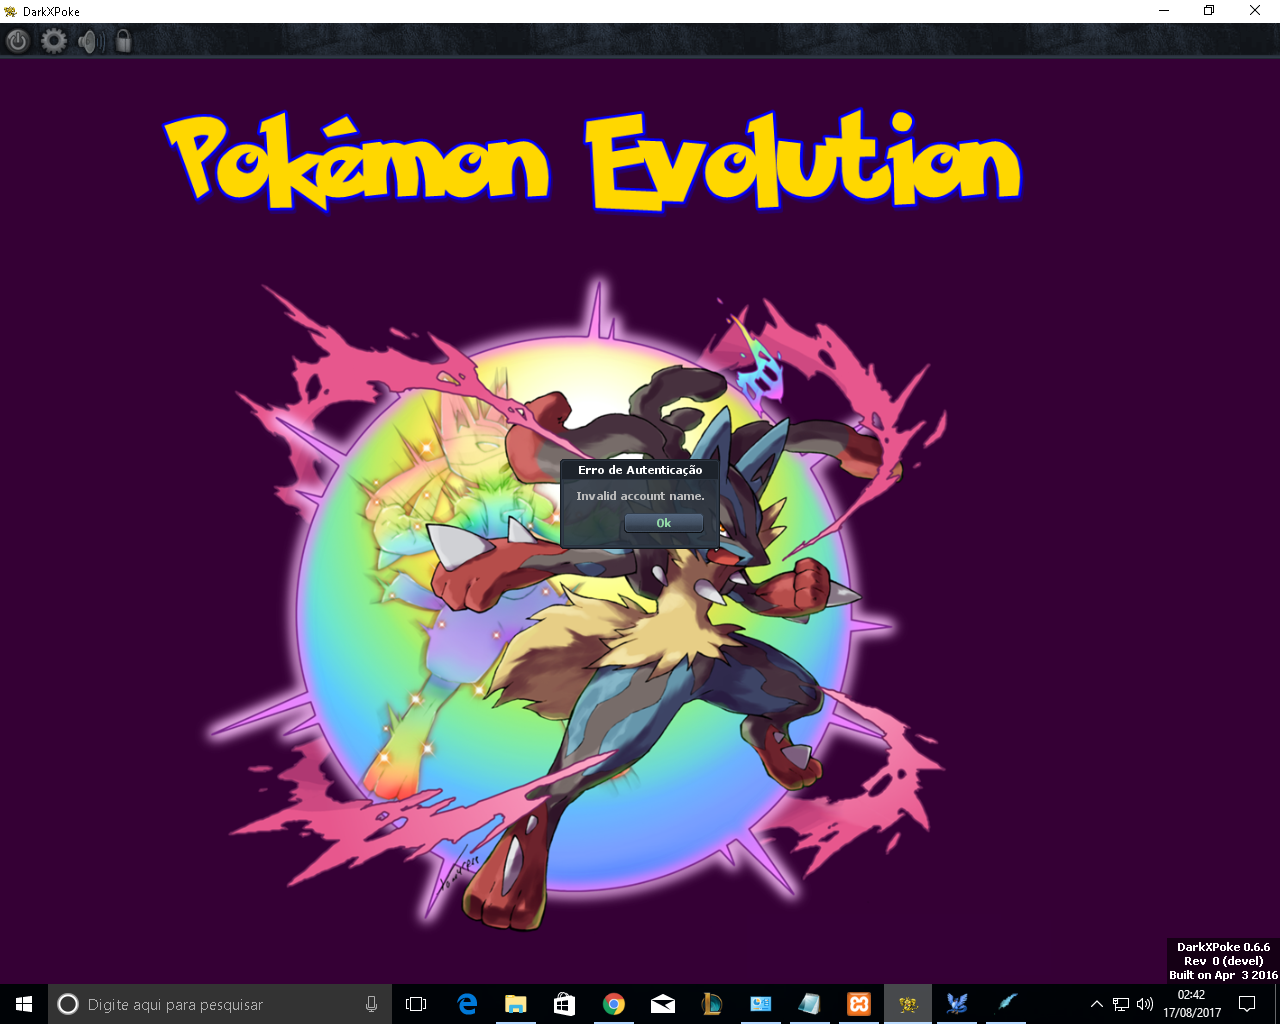The width and height of the screenshot is (1280, 1024).
Task: Open the system volume tray icon
Action: (x=1145, y=1004)
